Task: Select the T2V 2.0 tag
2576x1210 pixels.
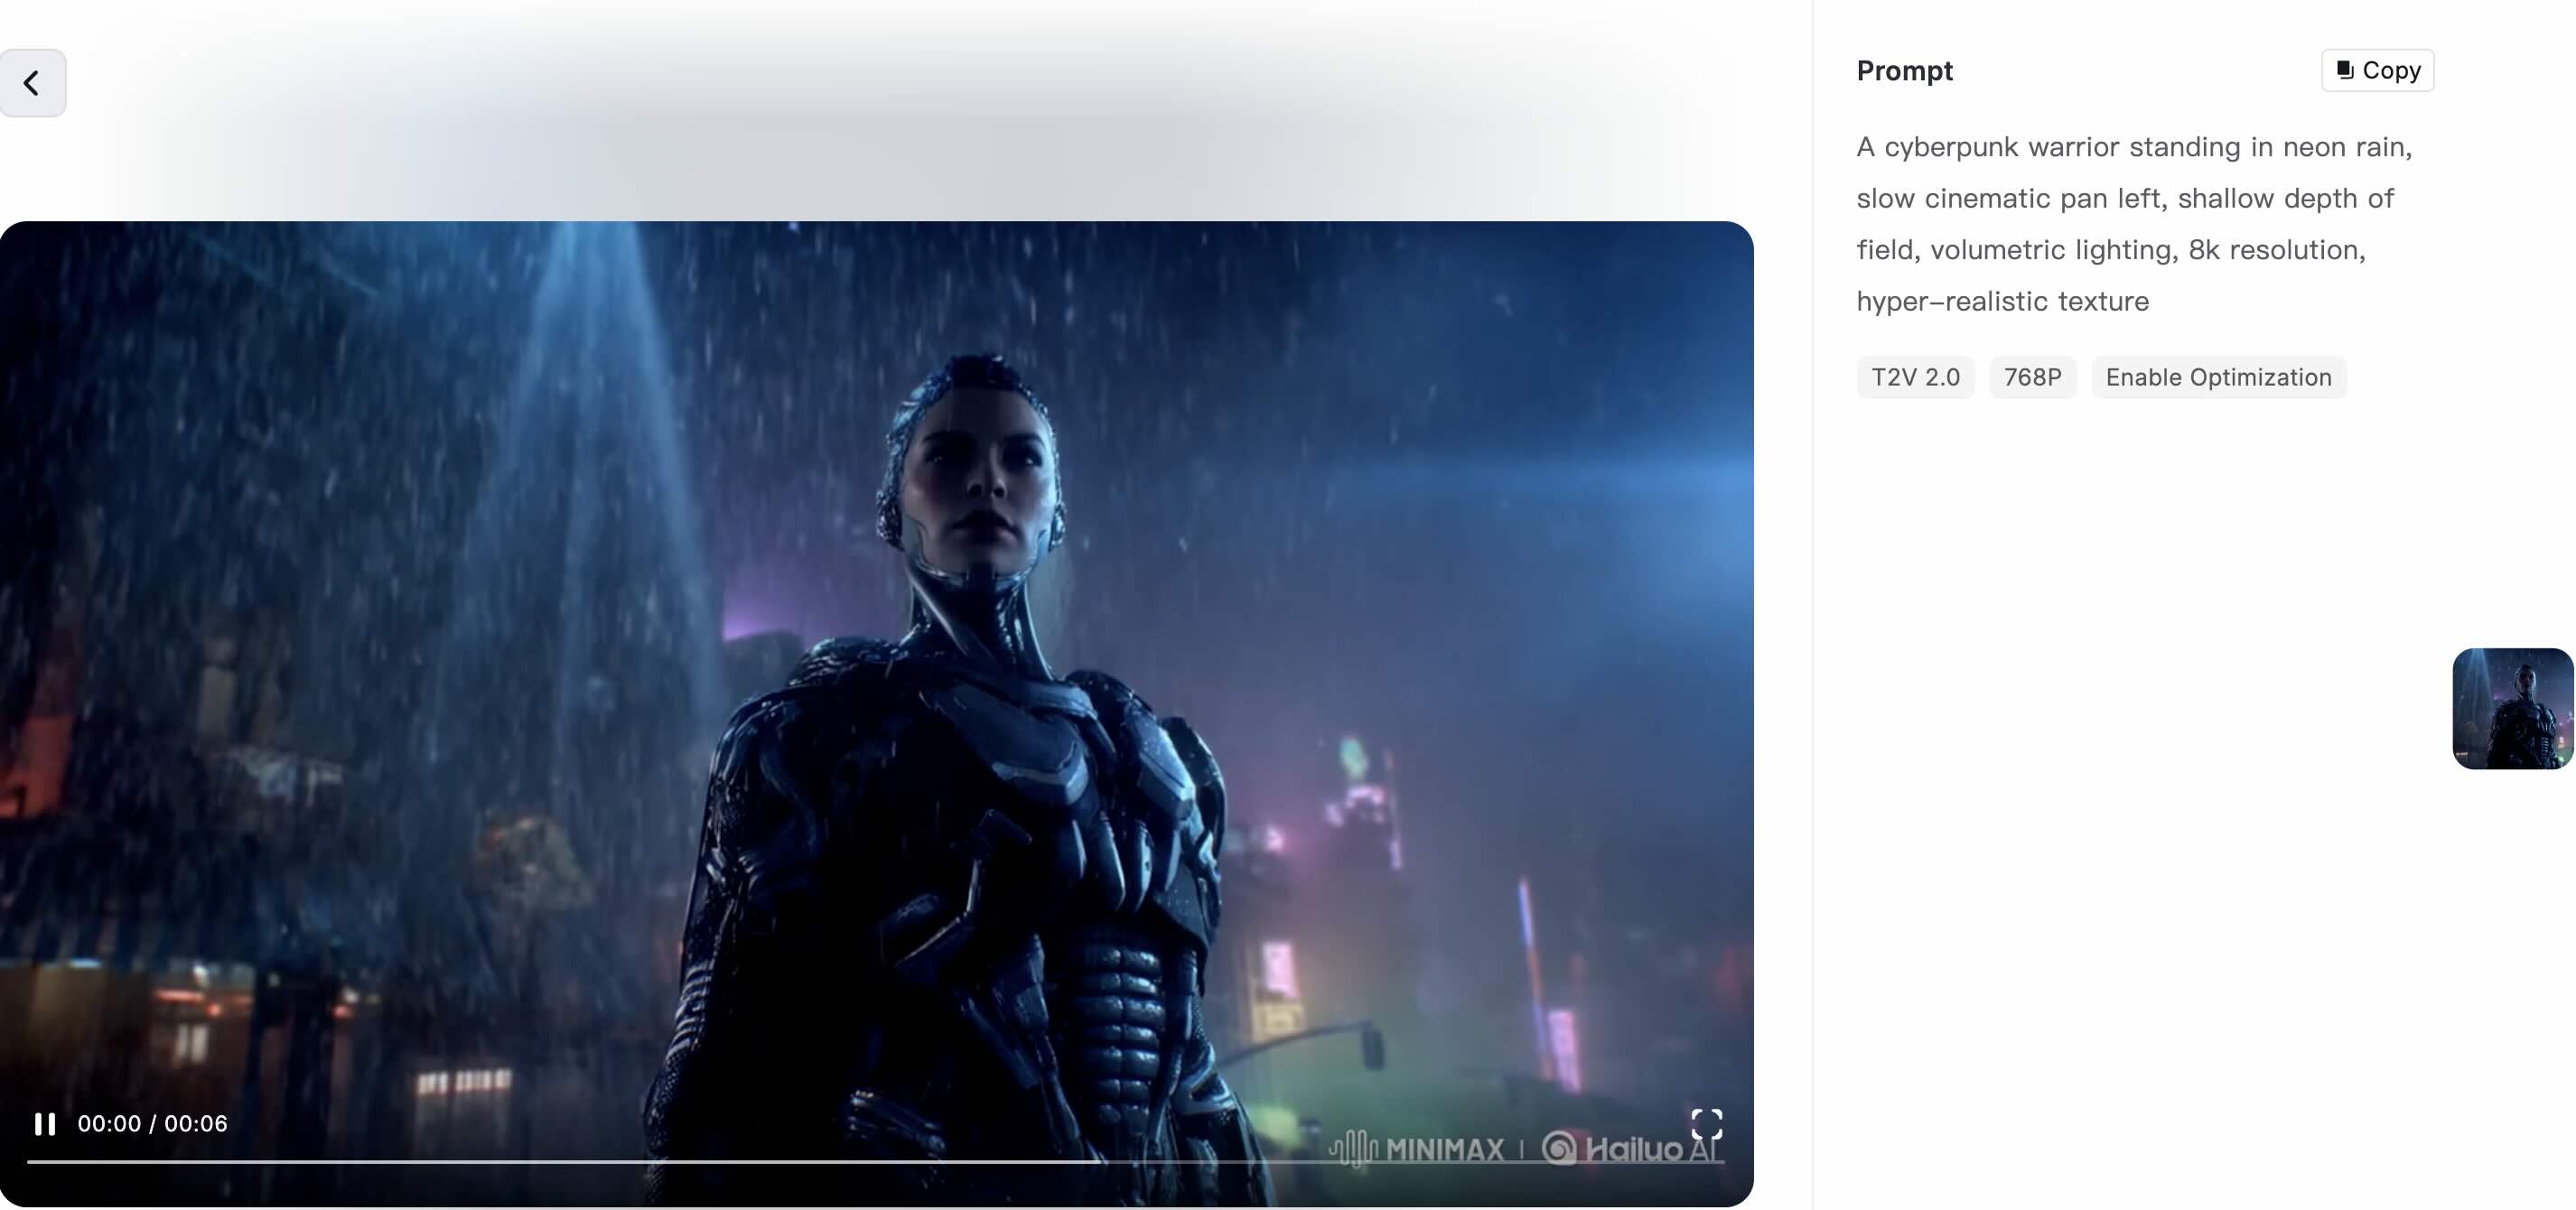Action: coord(1915,377)
